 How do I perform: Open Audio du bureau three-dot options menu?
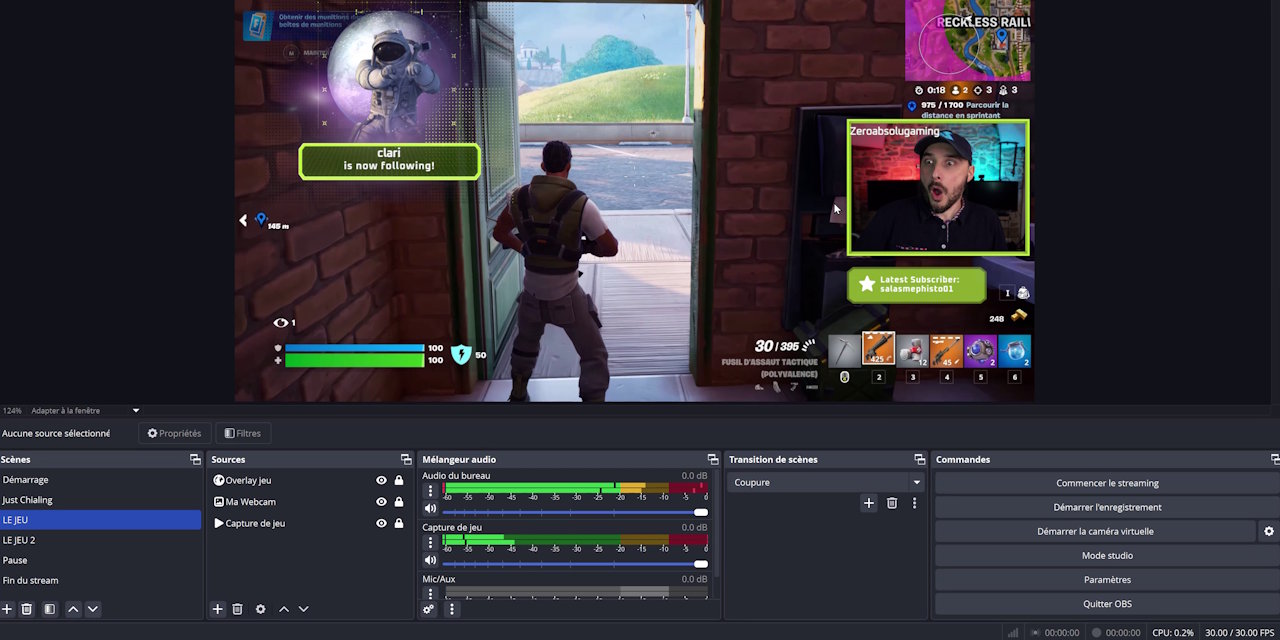430,491
